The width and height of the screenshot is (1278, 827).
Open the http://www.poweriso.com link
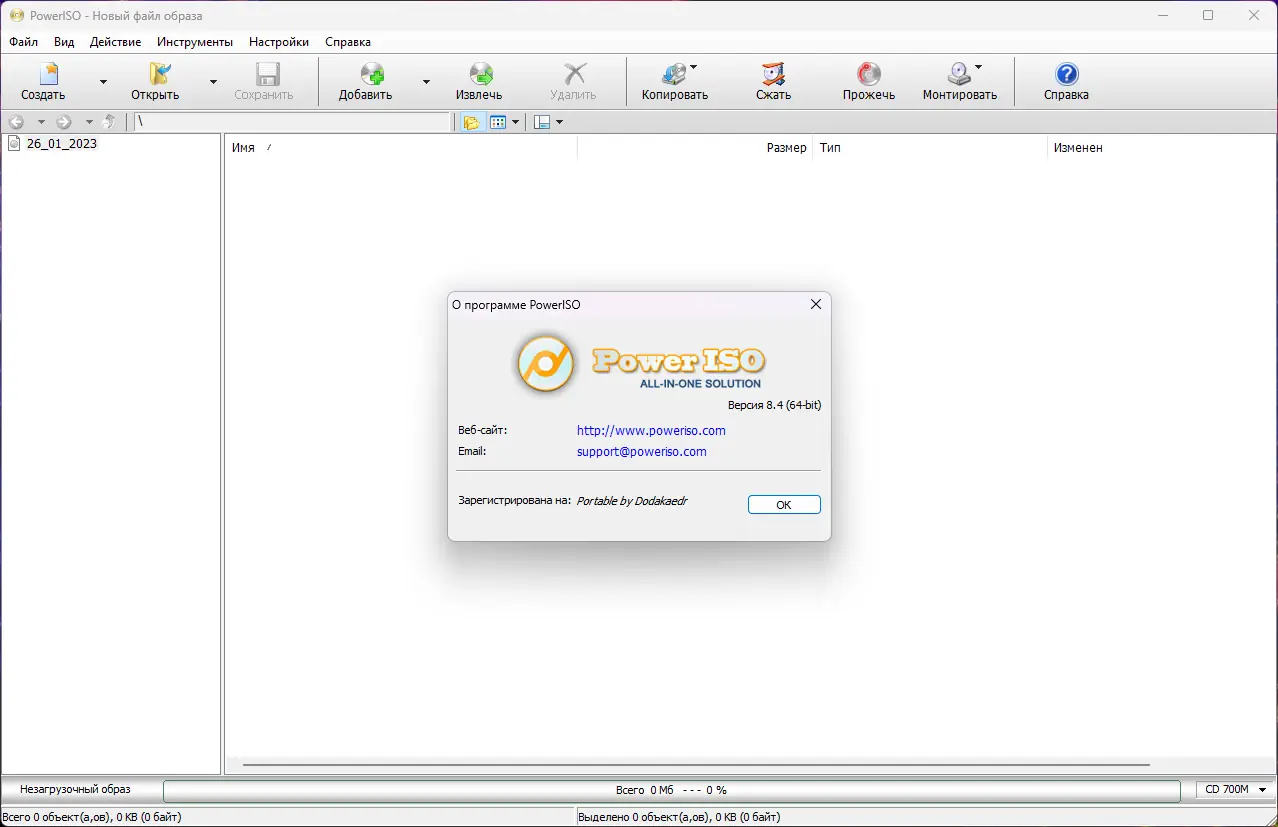651,431
